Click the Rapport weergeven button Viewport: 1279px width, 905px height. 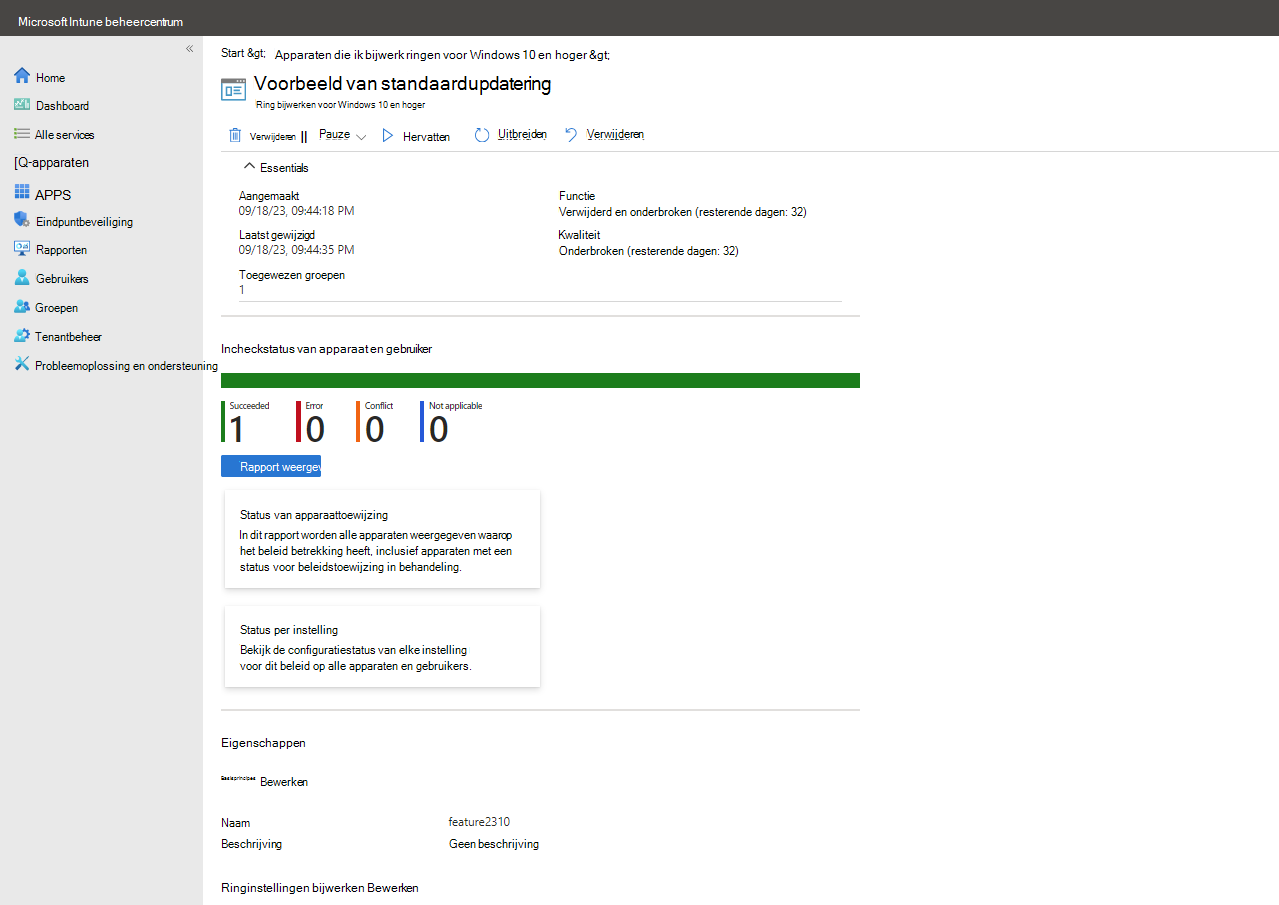(x=271, y=467)
